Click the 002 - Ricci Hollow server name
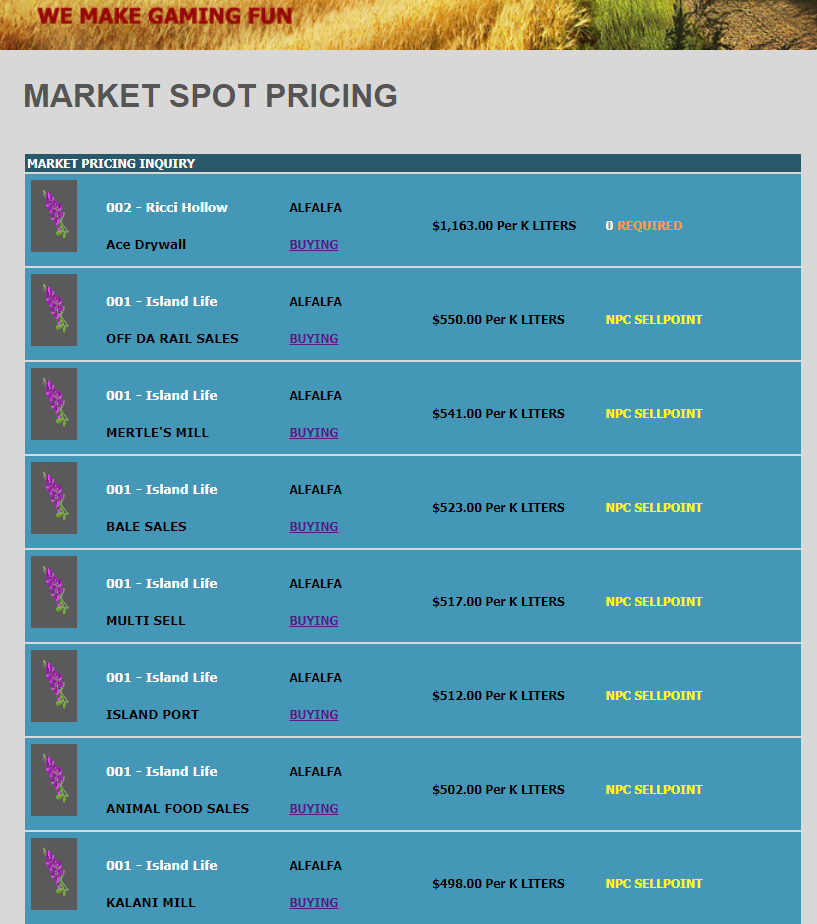This screenshot has height=924, width=817. [167, 208]
